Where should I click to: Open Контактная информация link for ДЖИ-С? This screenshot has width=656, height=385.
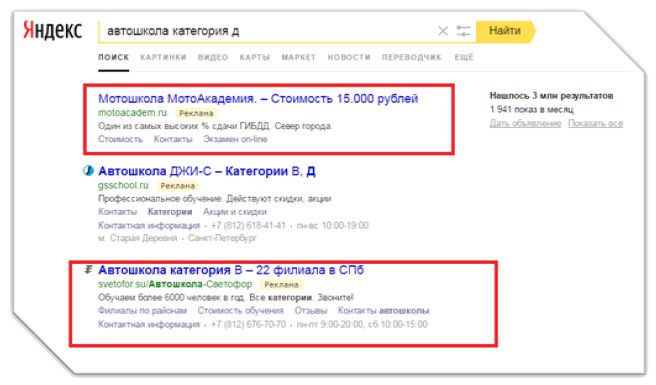click(x=149, y=226)
